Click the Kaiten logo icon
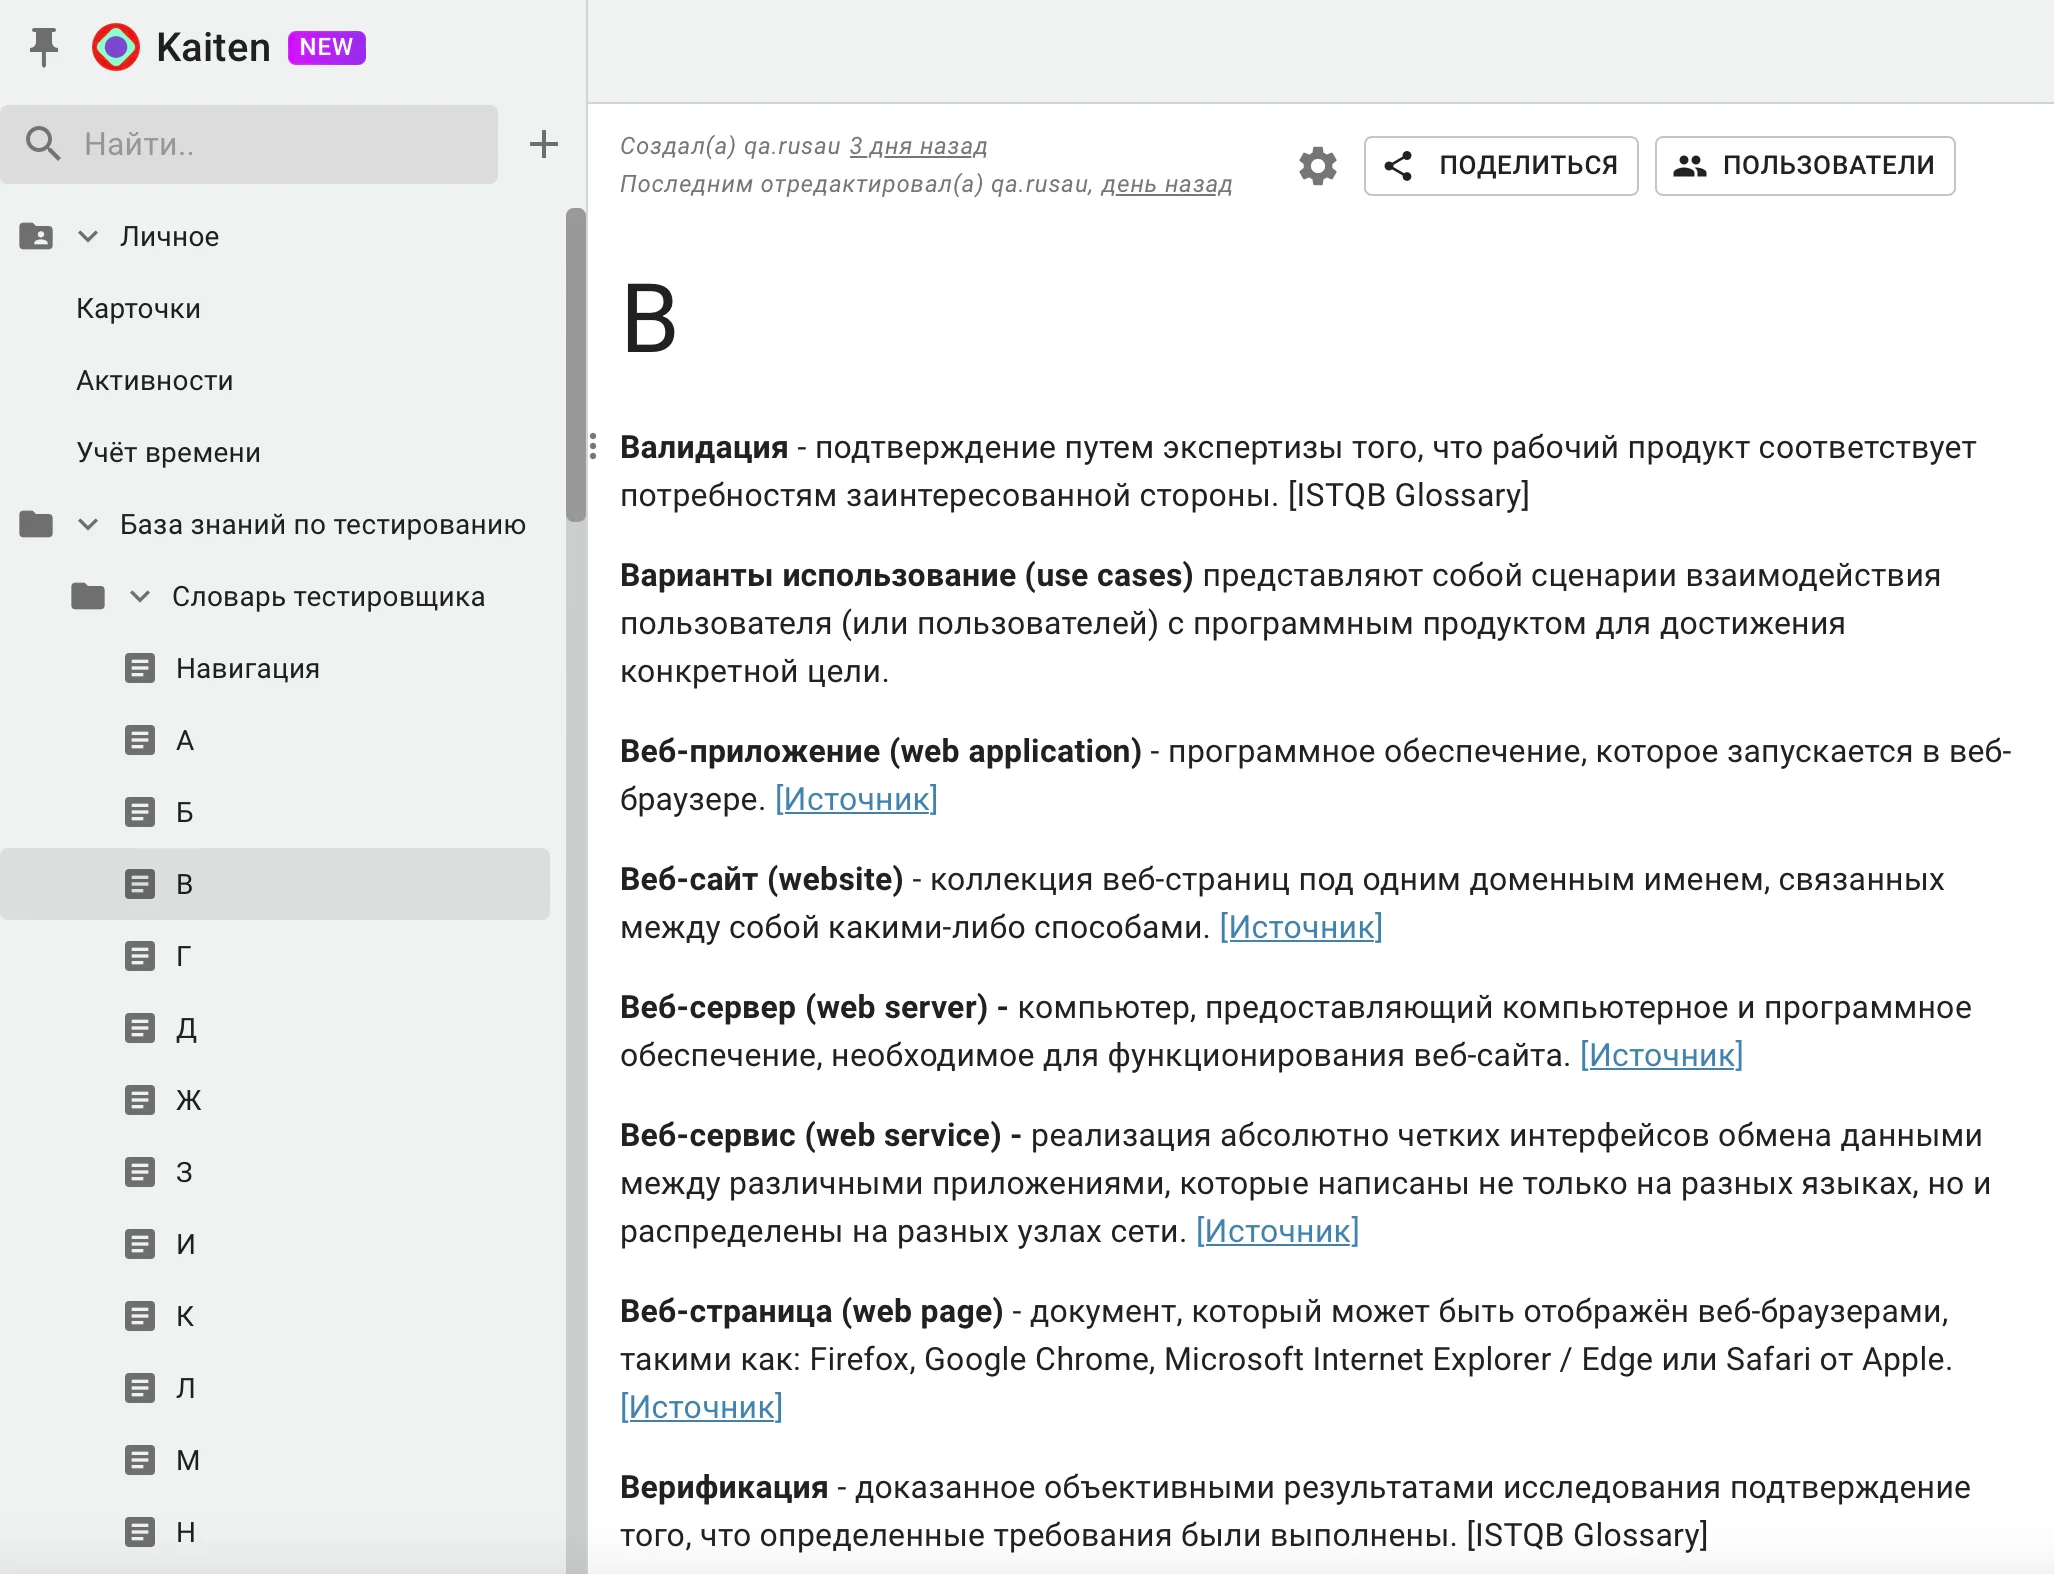This screenshot has width=2054, height=1574. (116, 47)
